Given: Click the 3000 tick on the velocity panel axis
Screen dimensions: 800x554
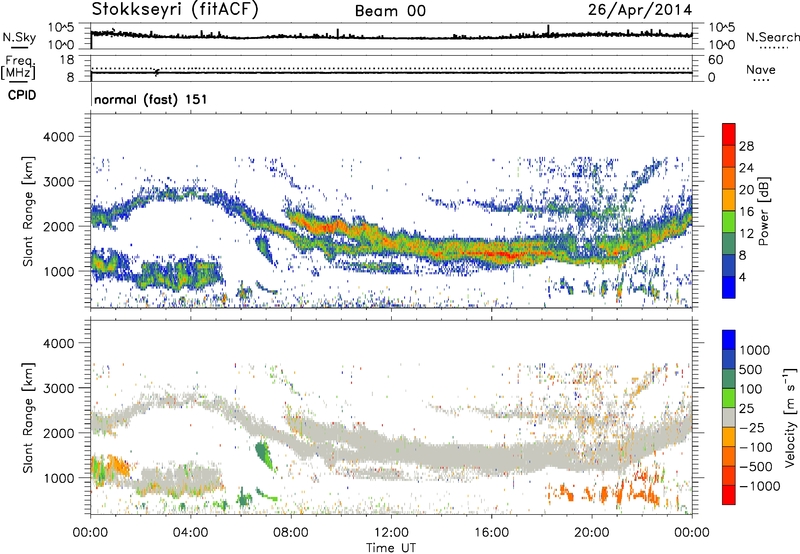Looking at the screenshot, I should coord(59,388).
